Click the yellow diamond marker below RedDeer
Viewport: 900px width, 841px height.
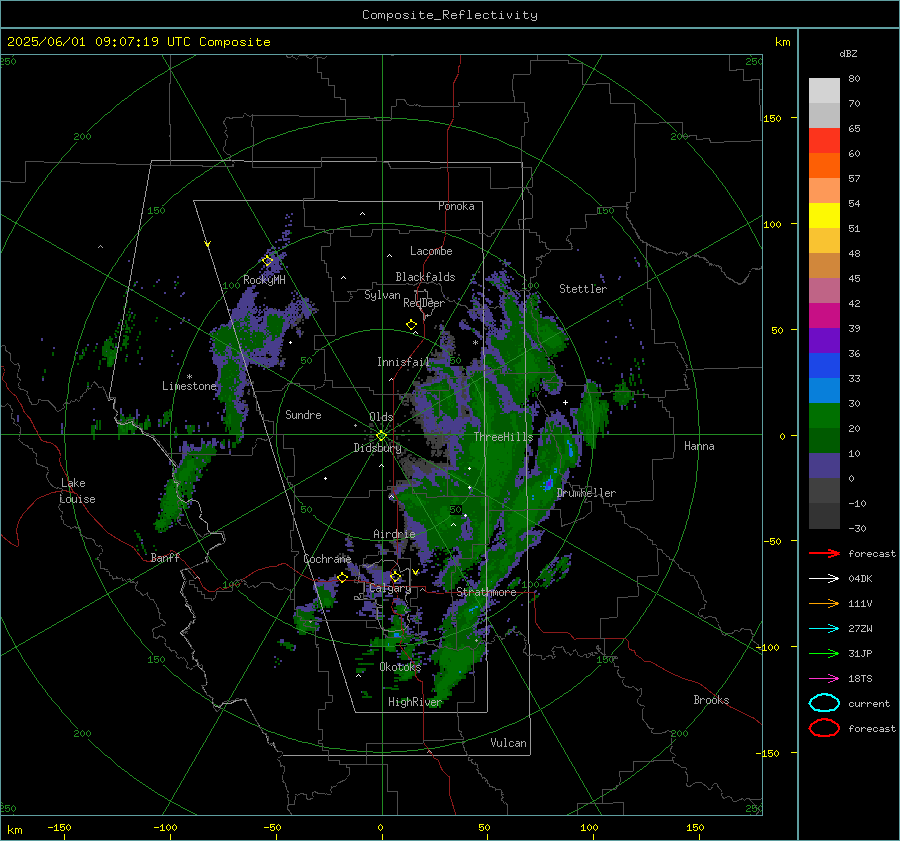(x=412, y=325)
